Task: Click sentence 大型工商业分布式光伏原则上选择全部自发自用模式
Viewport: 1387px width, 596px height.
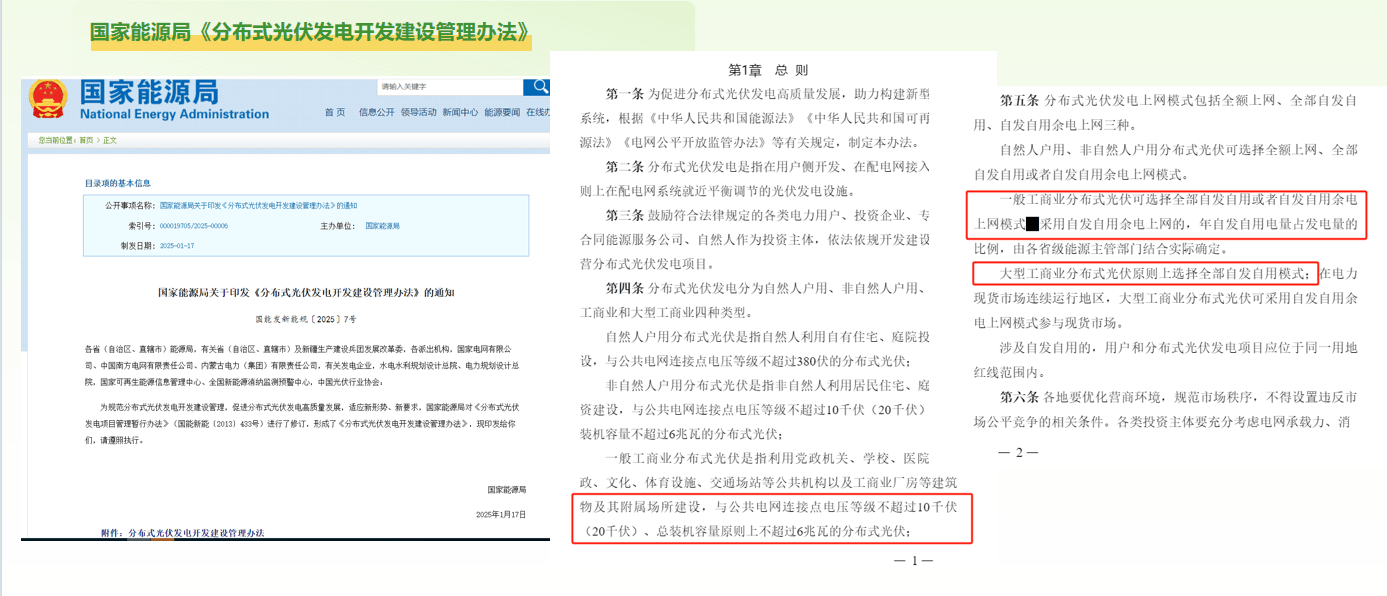Action: (x=1154, y=273)
